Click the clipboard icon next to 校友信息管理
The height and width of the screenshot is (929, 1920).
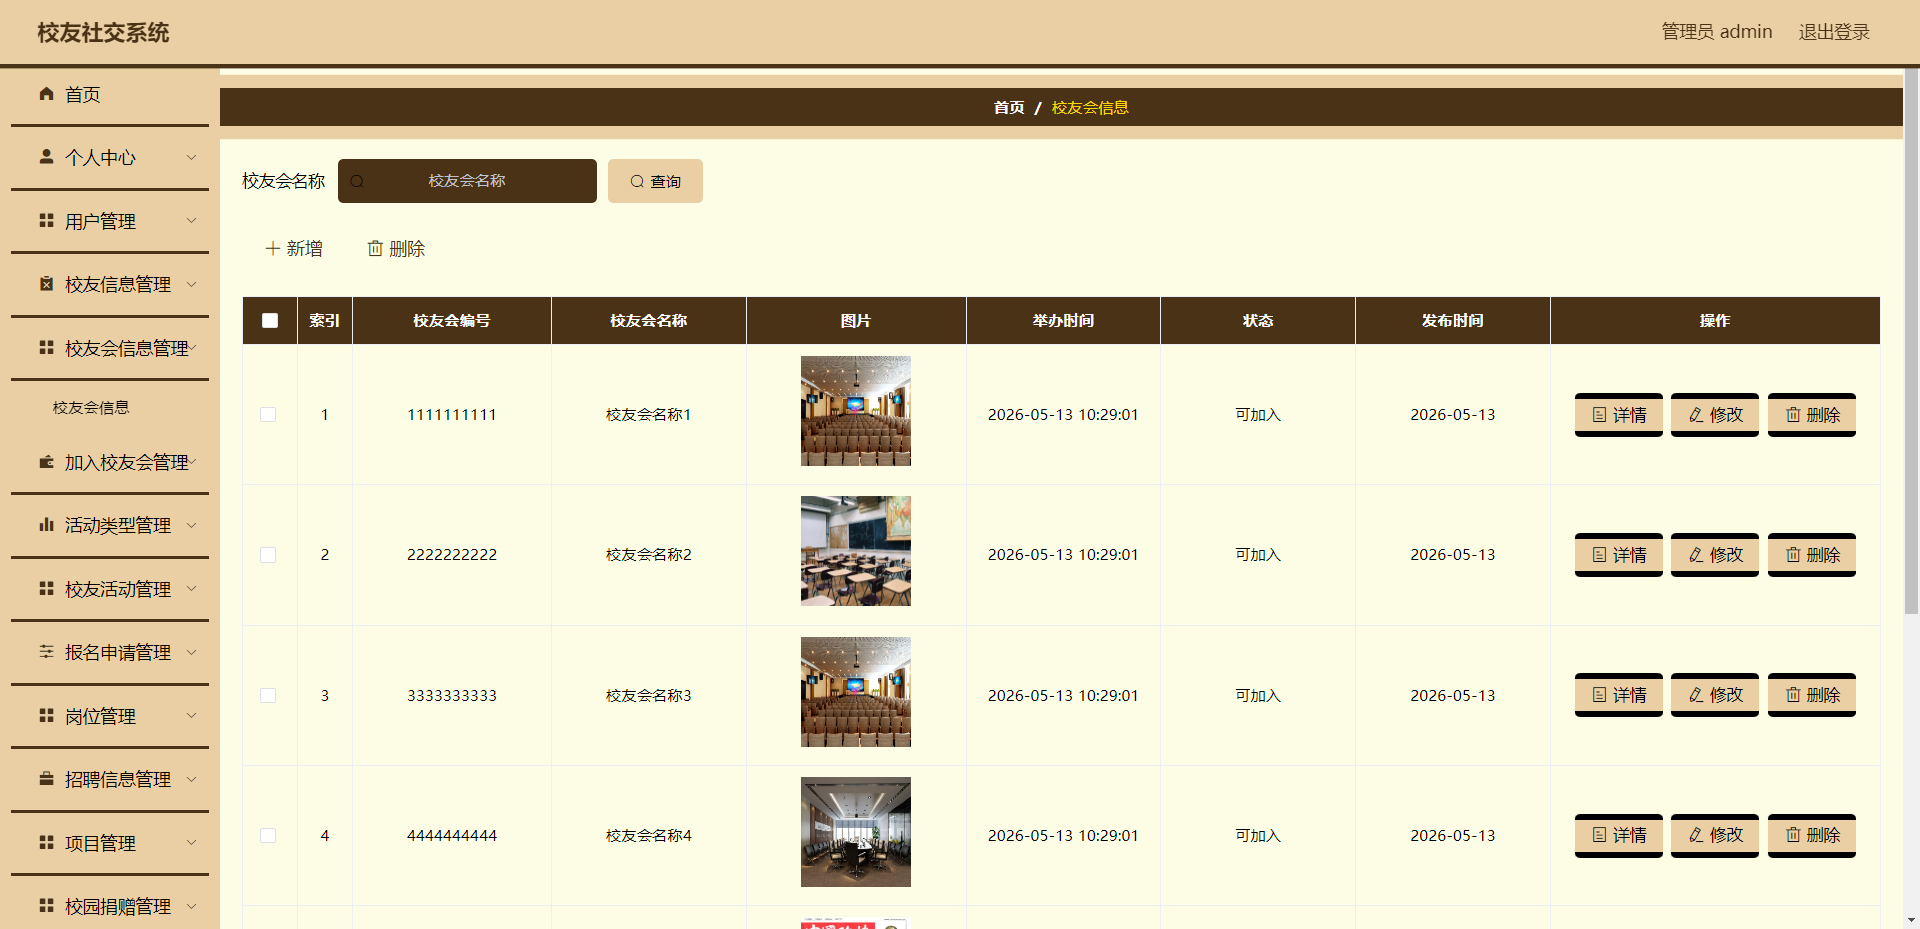[46, 284]
